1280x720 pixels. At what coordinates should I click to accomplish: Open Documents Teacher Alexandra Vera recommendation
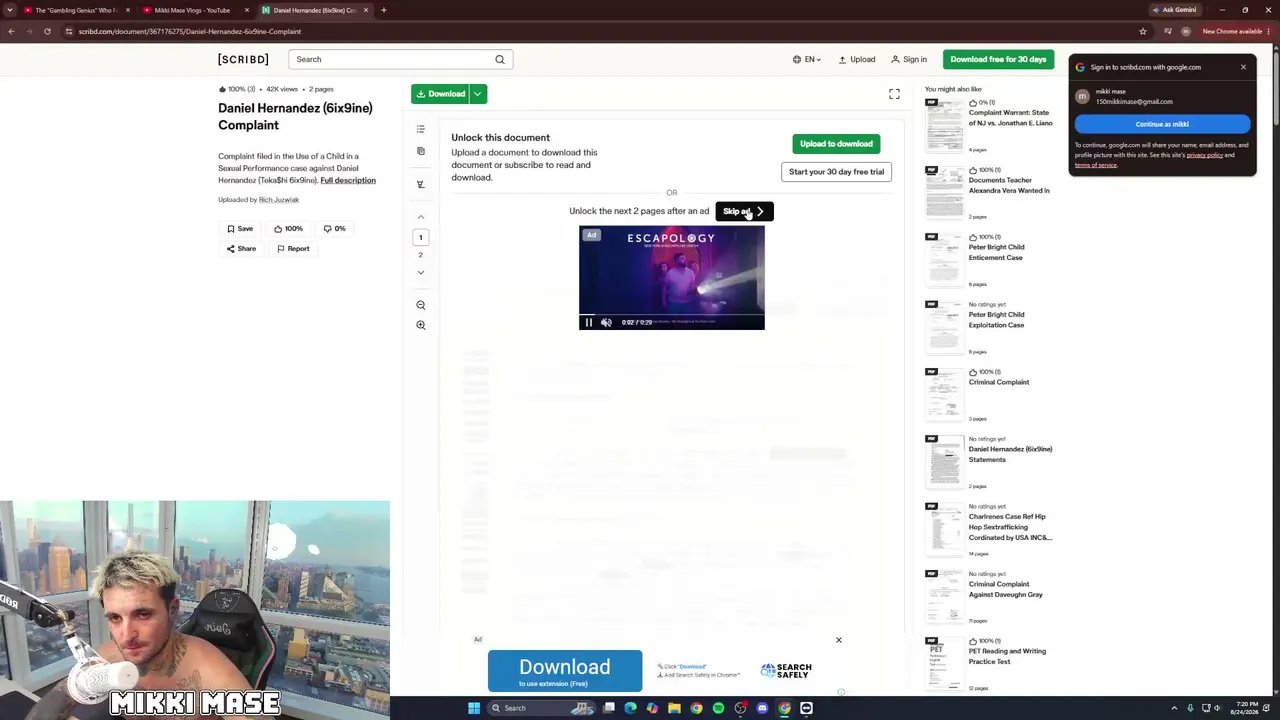pyautogui.click(x=1009, y=185)
